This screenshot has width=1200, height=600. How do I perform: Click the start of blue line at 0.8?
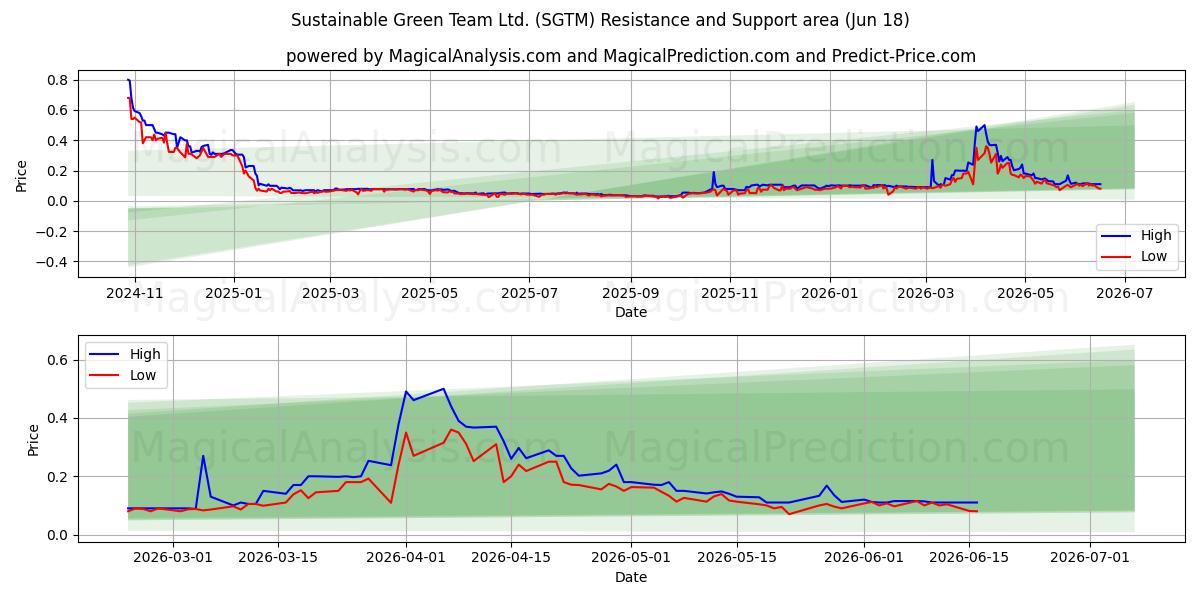tap(128, 79)
